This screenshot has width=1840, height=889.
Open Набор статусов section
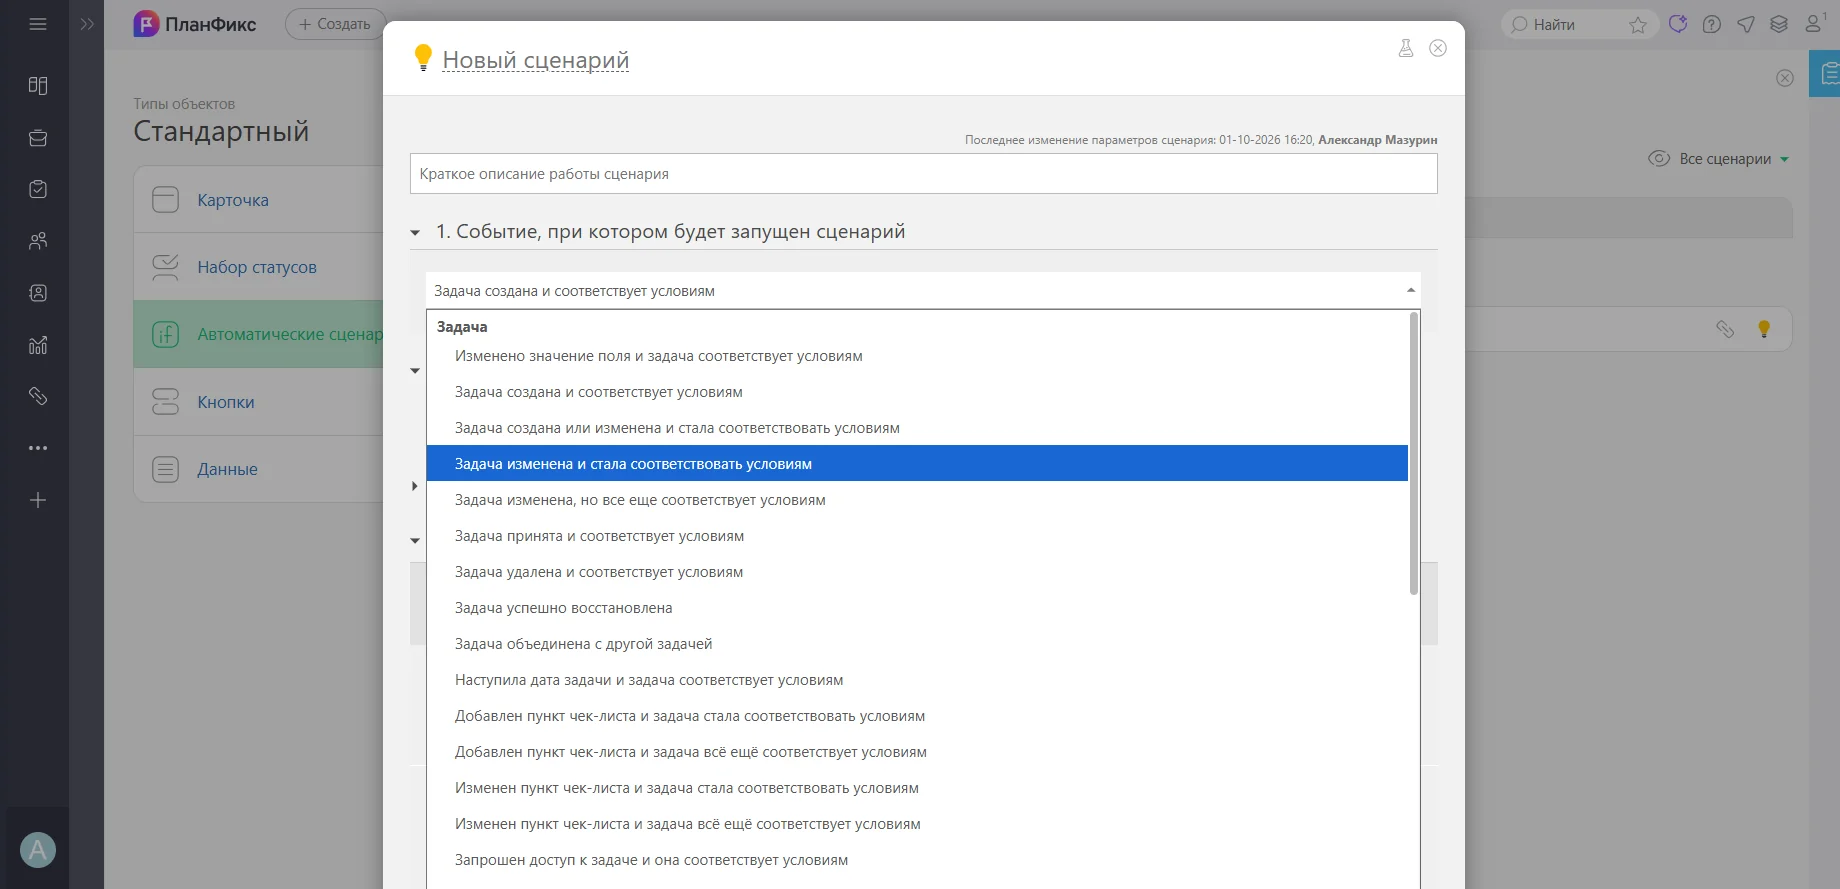[x=258, y=267]
